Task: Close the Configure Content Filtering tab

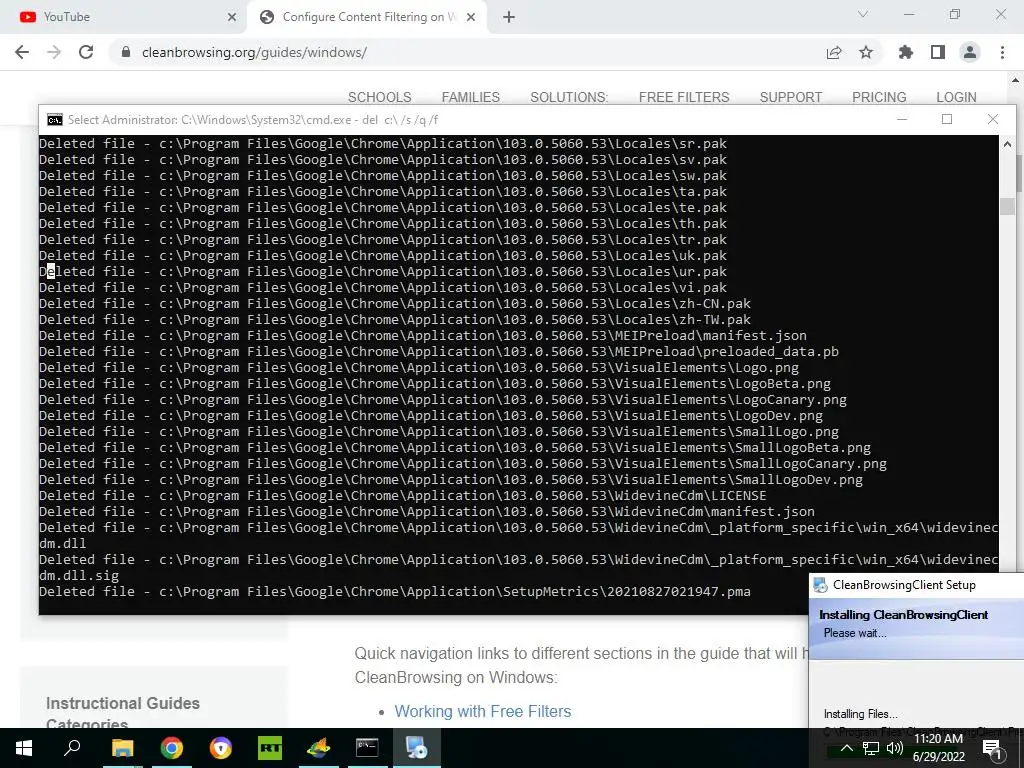Action: tap(471, 18)
